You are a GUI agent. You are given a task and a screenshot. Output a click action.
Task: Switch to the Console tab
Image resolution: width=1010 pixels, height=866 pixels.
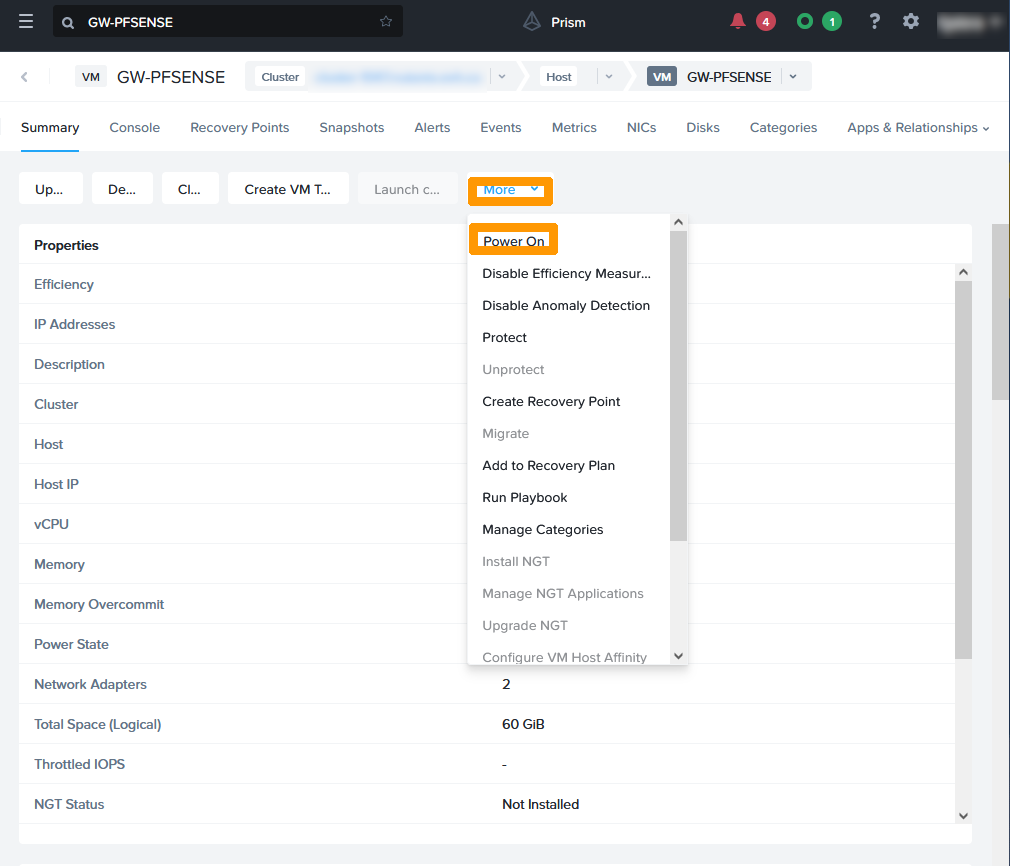point(134,128)
